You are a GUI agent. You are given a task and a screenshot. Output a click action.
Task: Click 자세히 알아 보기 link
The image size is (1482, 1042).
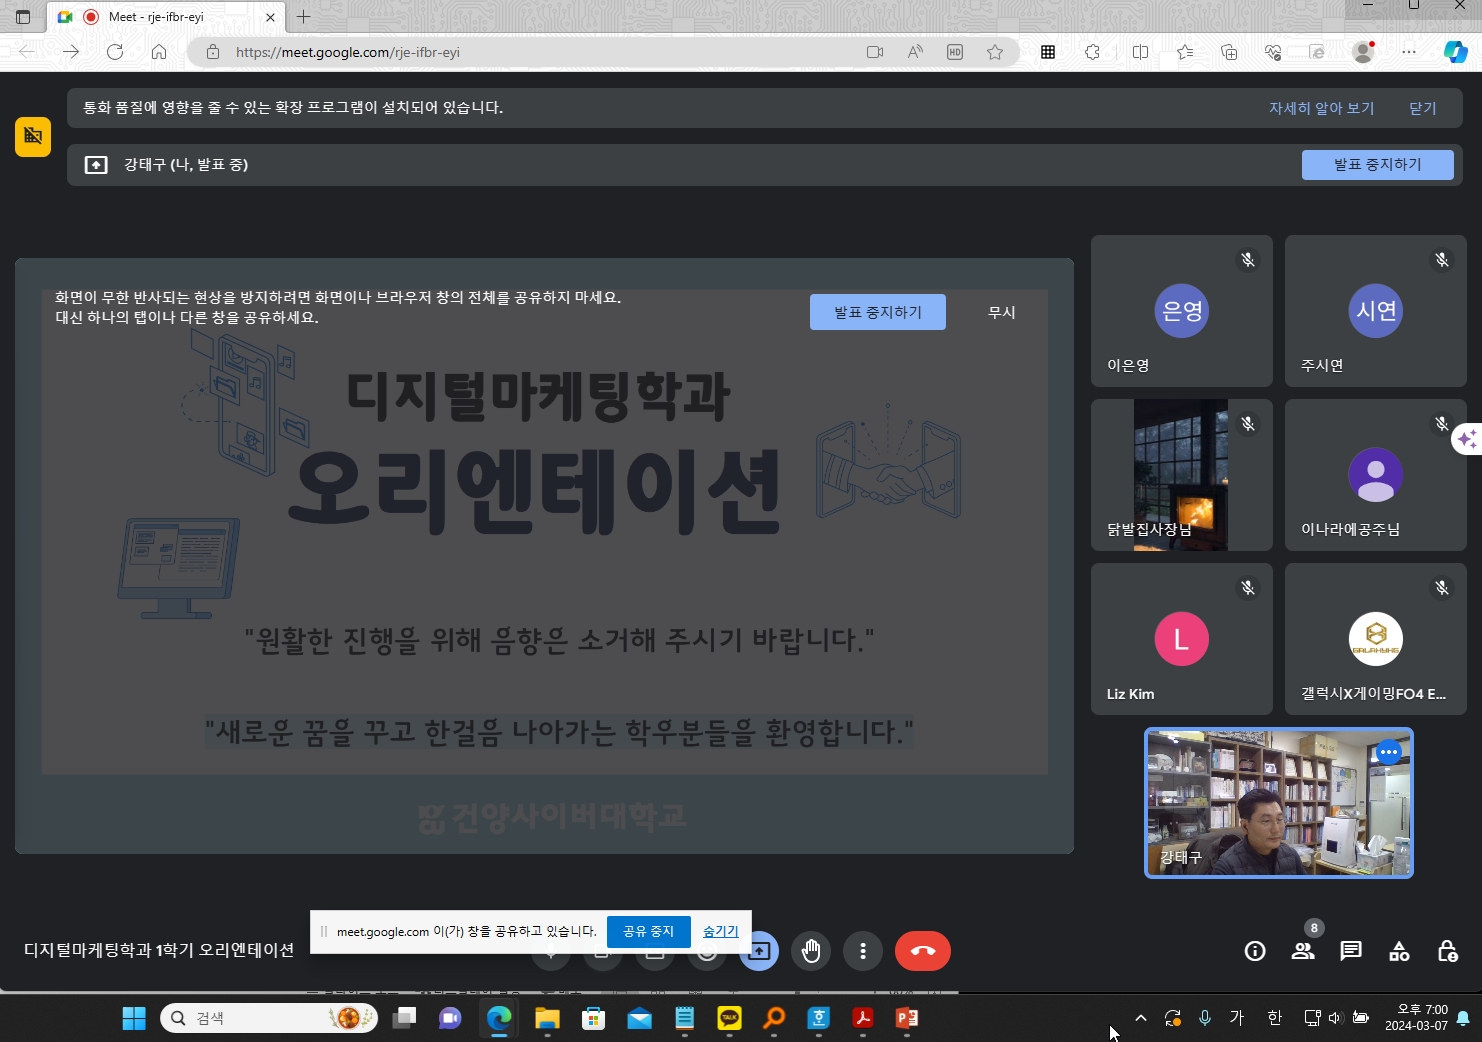(x=1321, y=108)
